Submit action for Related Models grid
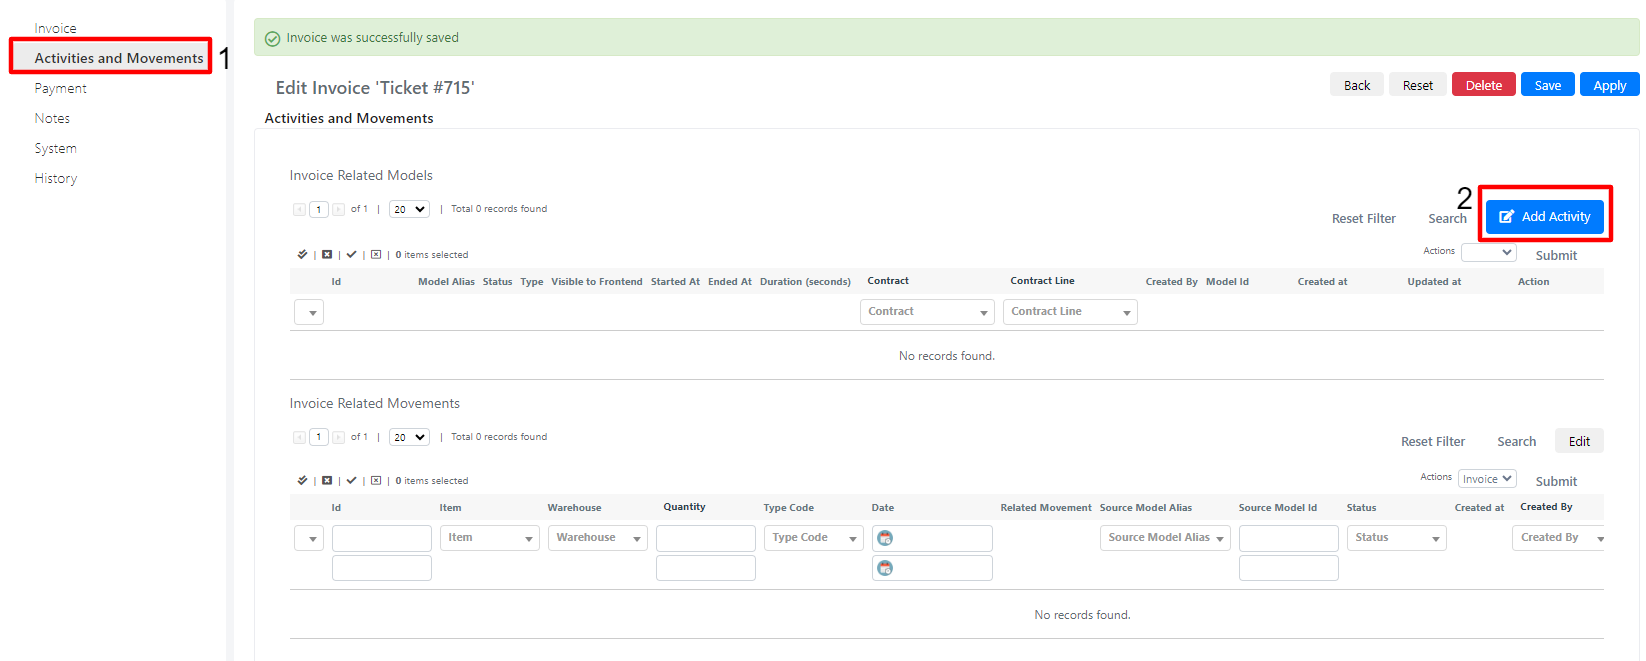 tap(1556, 255)
